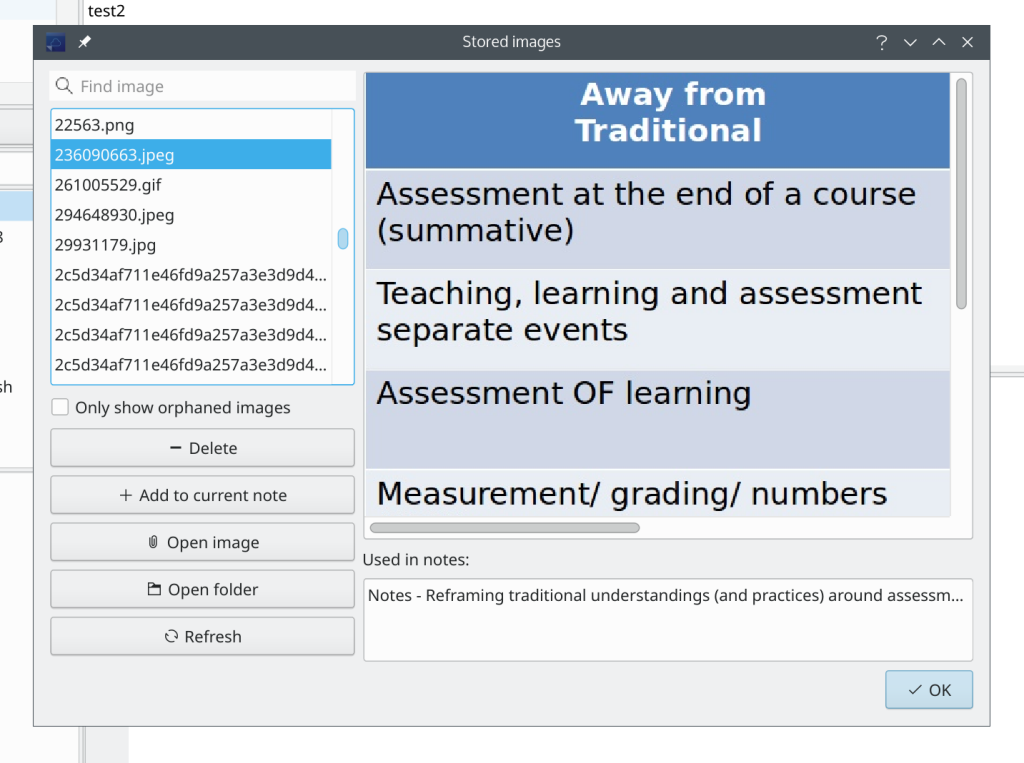The image size is (1024, 763).
Task: Click the search magnifier icon
Action: tap(65, 87)
